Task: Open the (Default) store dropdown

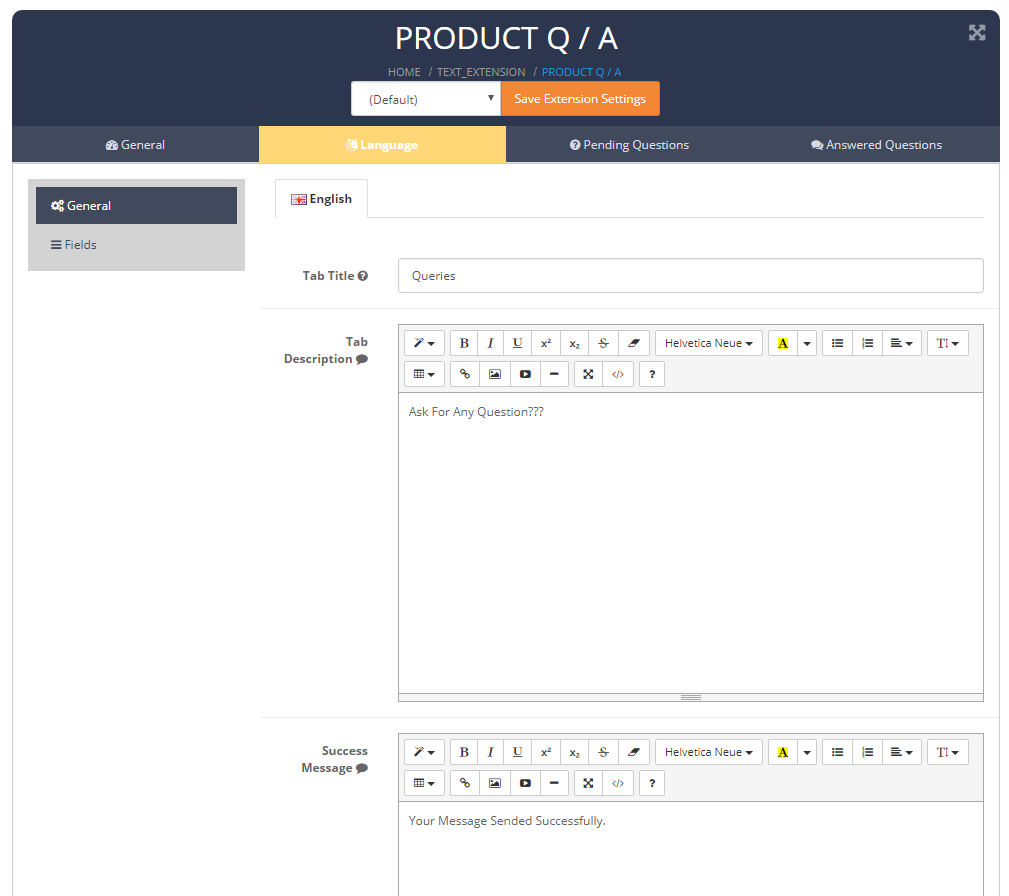Action: tap(425, 99)
